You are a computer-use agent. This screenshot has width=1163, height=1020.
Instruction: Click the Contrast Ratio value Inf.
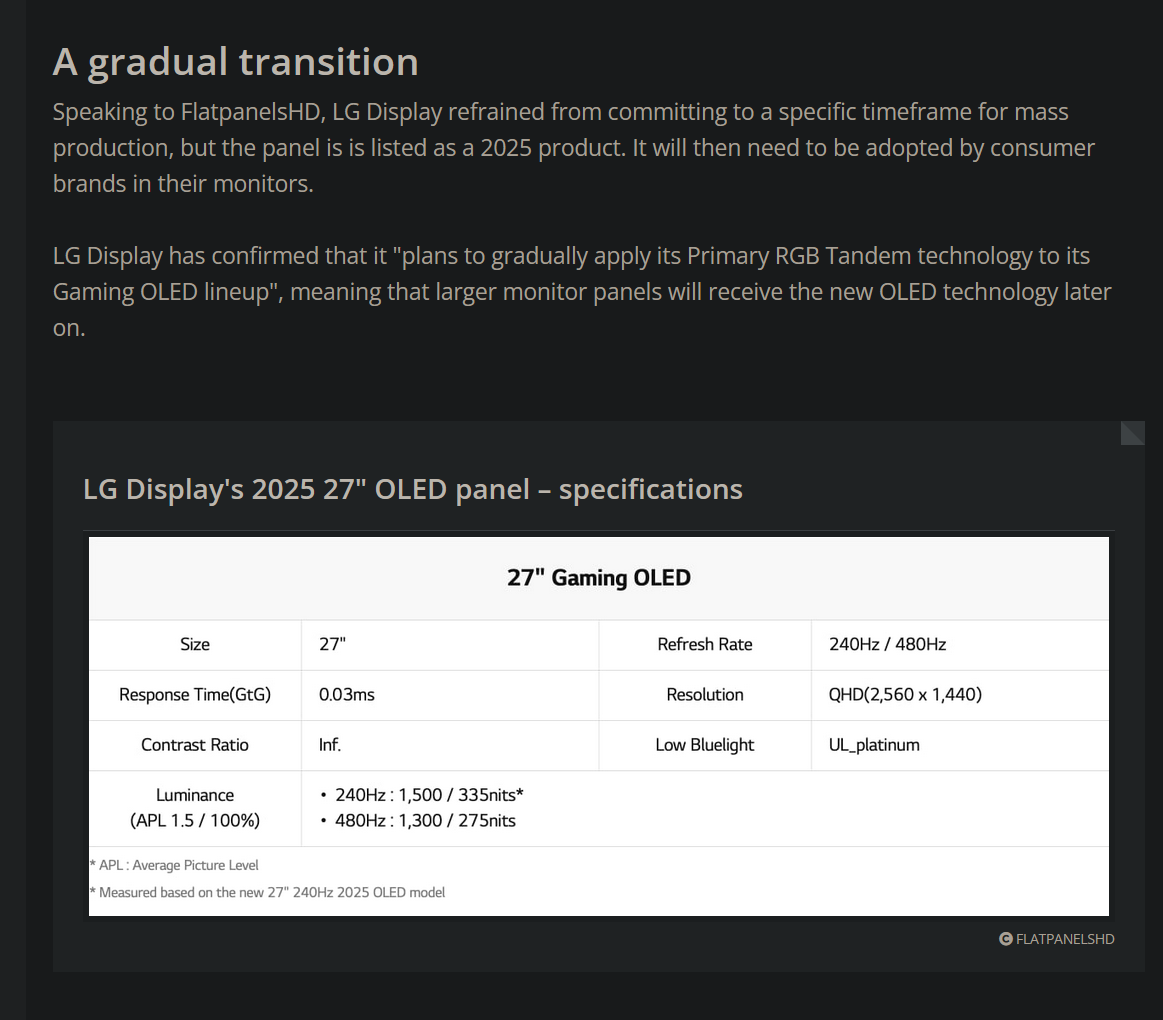pyautogui.click(x=331, y=745)
